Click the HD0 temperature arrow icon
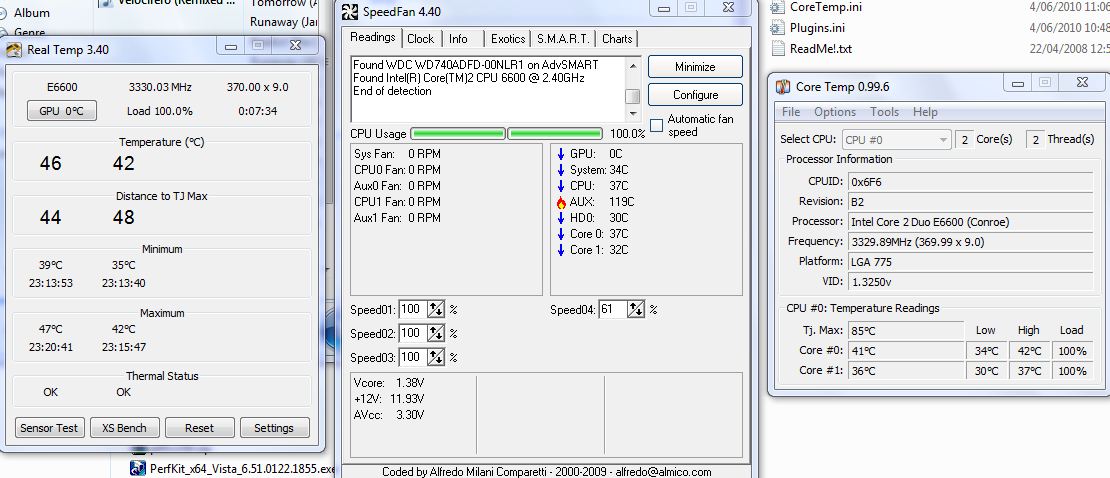The image size is (1110, 478). pyautogui.click(x=561, y=218)
